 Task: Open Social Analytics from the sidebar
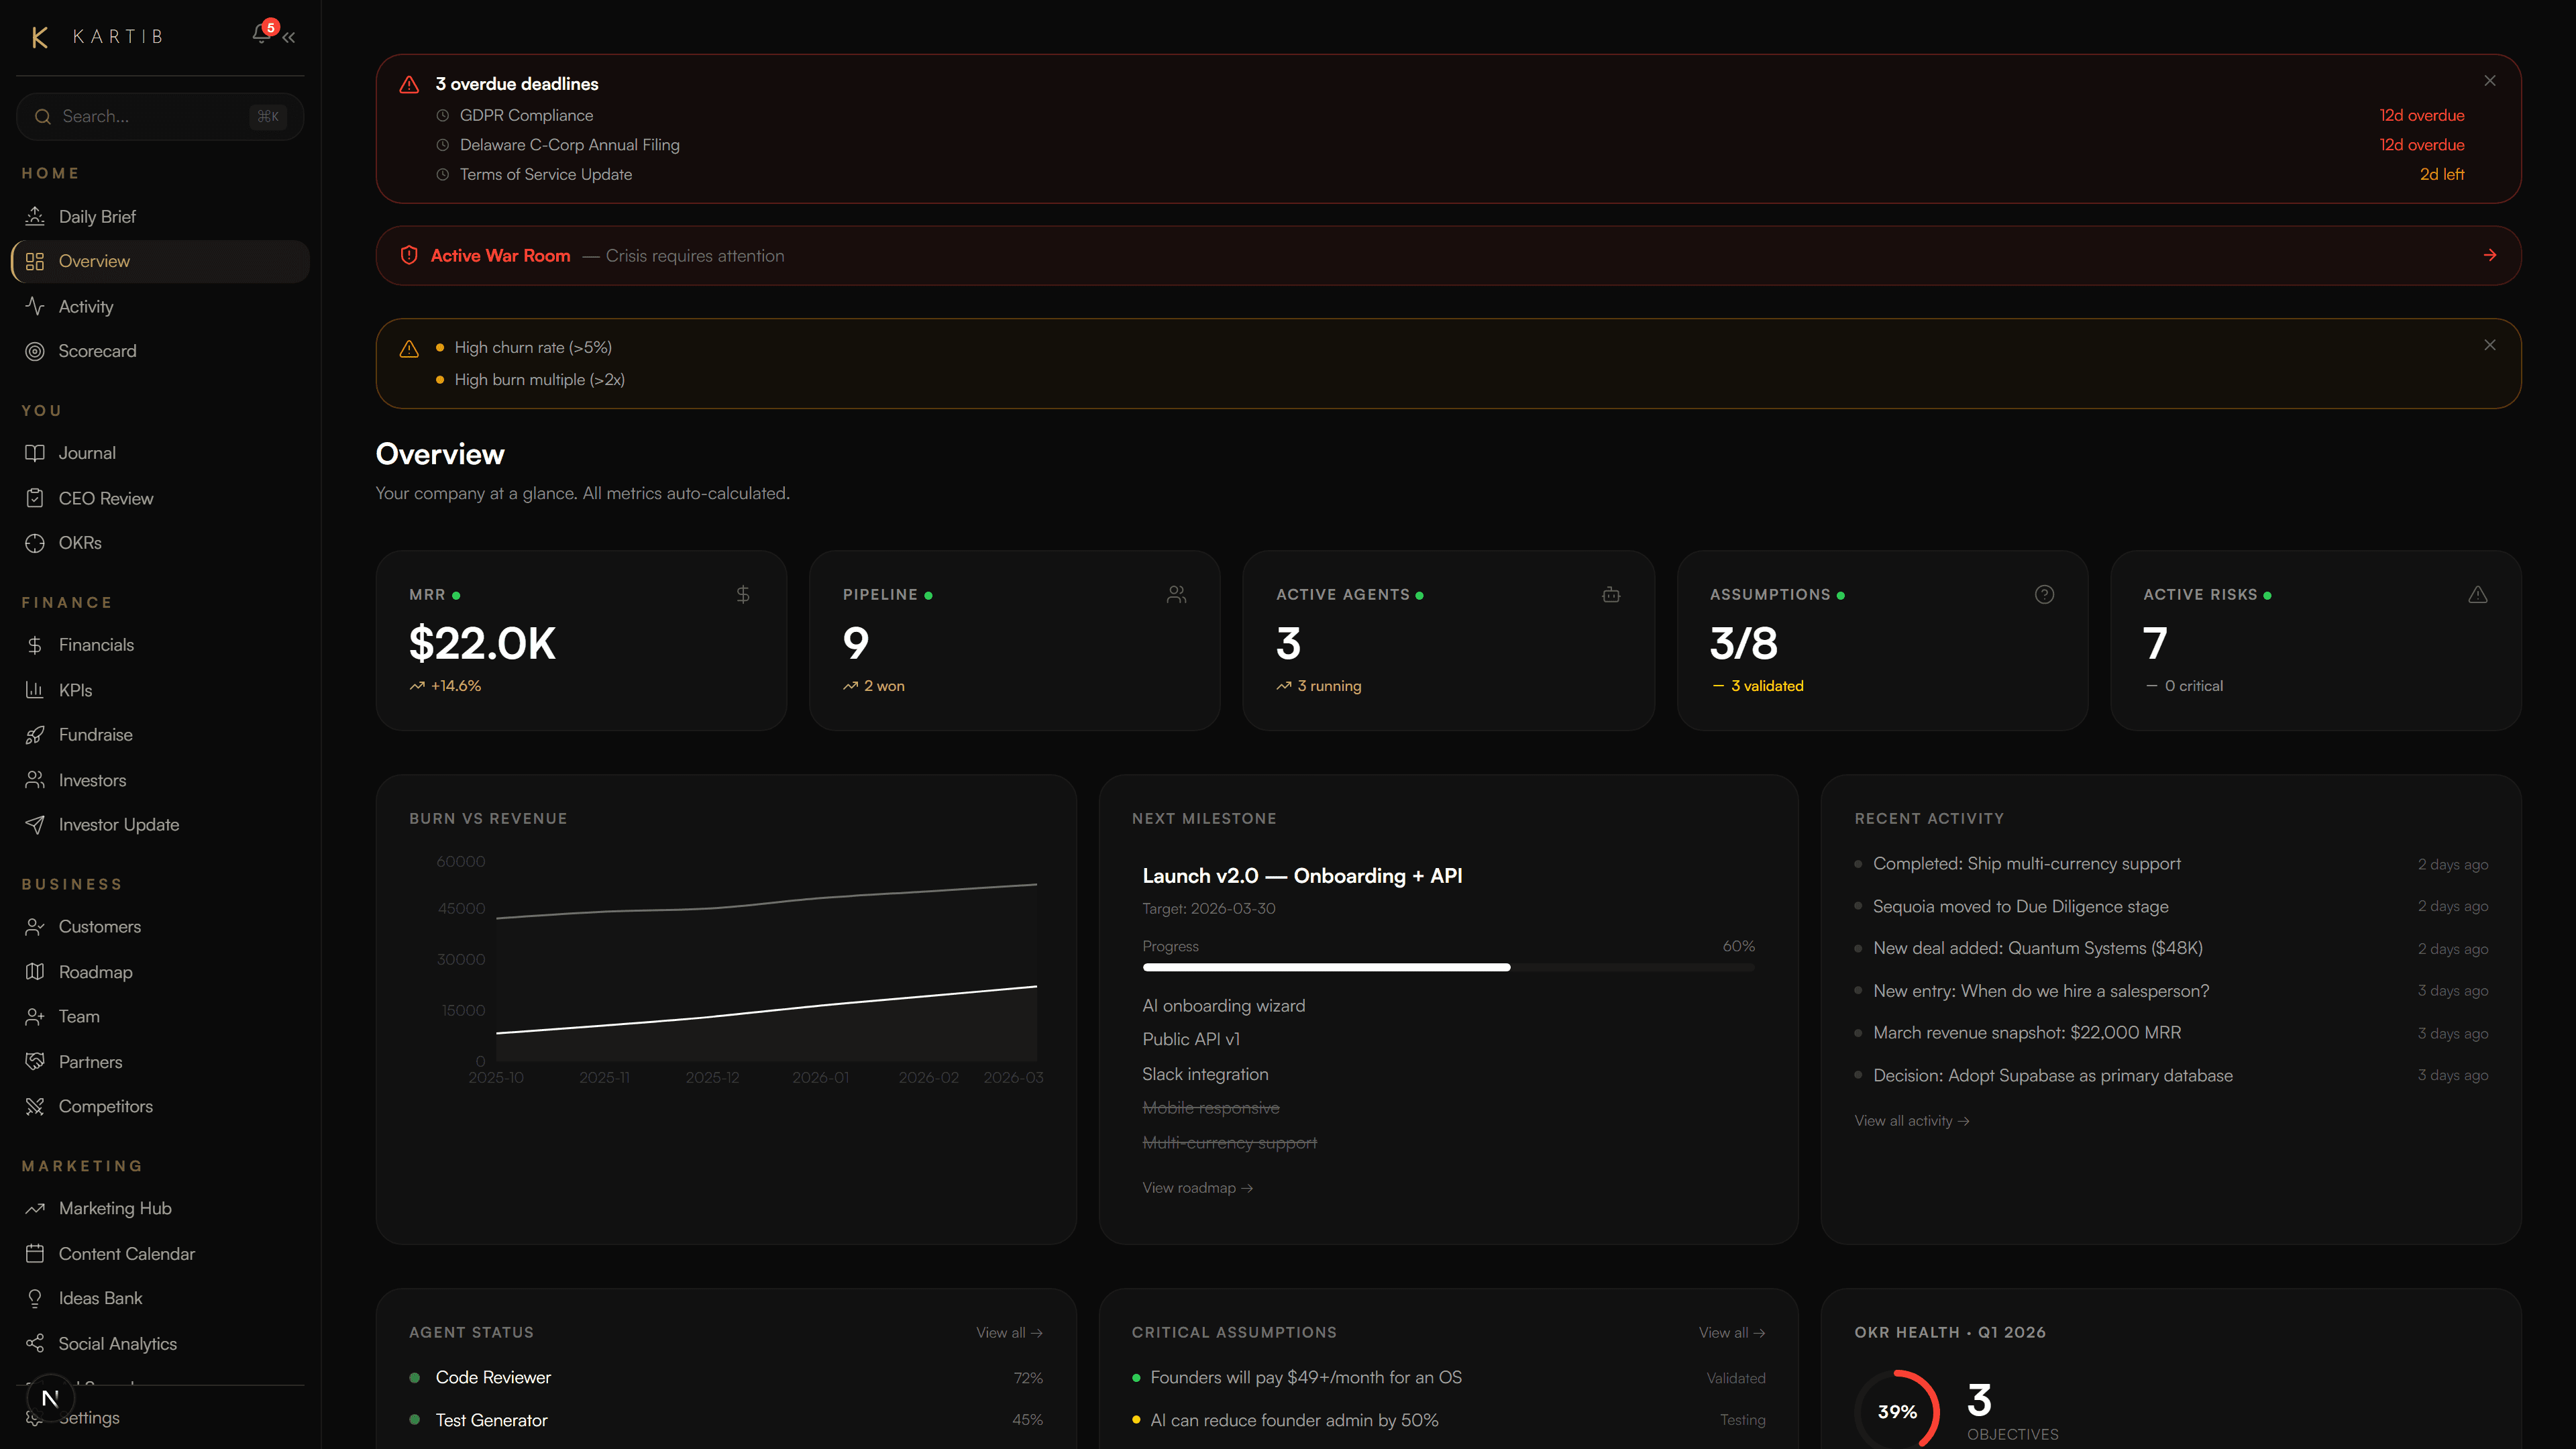click(x=117, y=1344)
